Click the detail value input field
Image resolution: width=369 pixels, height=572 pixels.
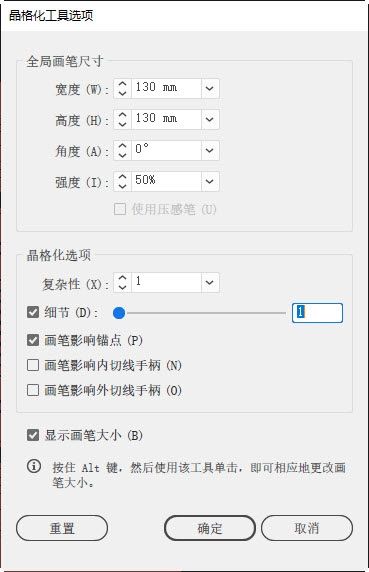317,313
